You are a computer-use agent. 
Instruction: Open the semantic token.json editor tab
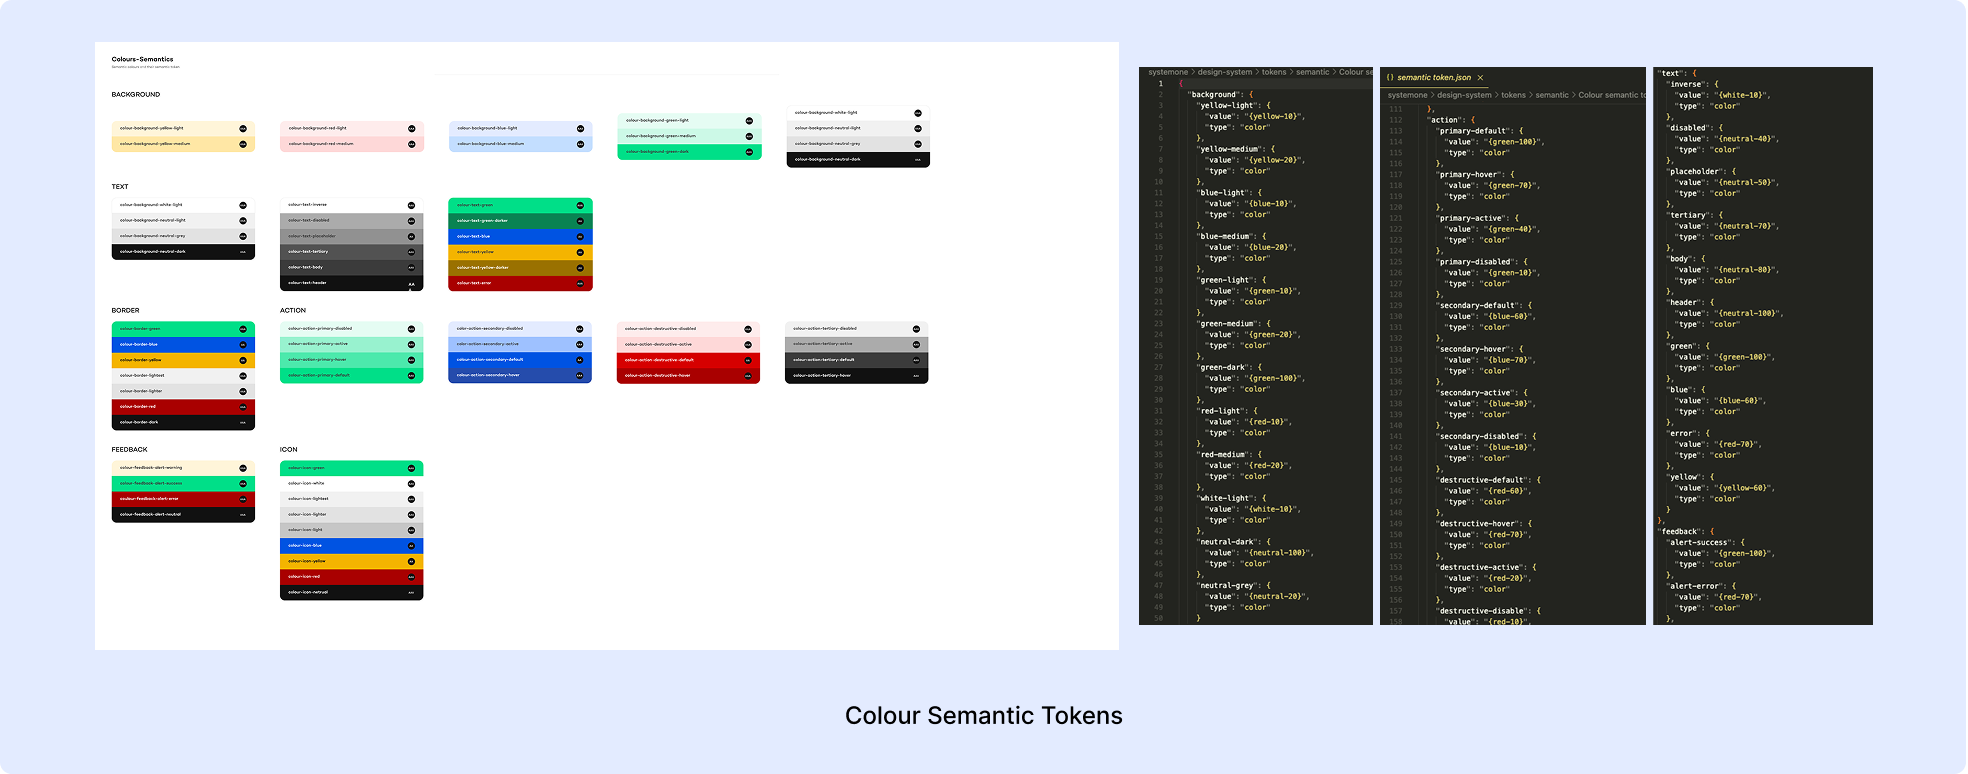(1434, 77)
